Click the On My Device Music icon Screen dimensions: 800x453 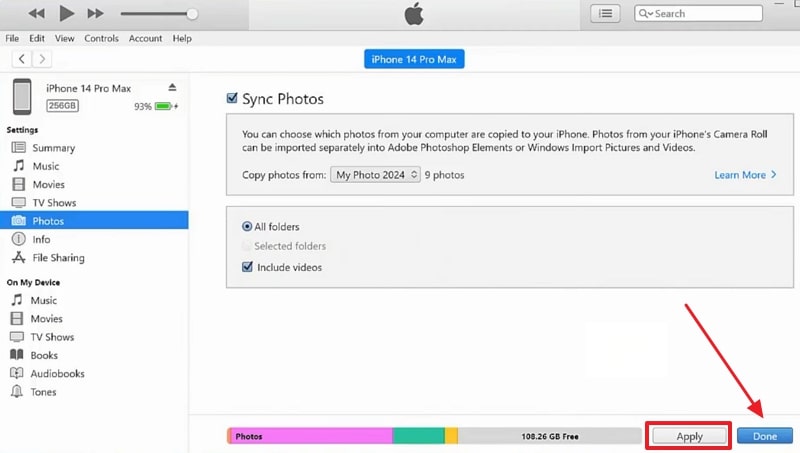coord(17,300)
